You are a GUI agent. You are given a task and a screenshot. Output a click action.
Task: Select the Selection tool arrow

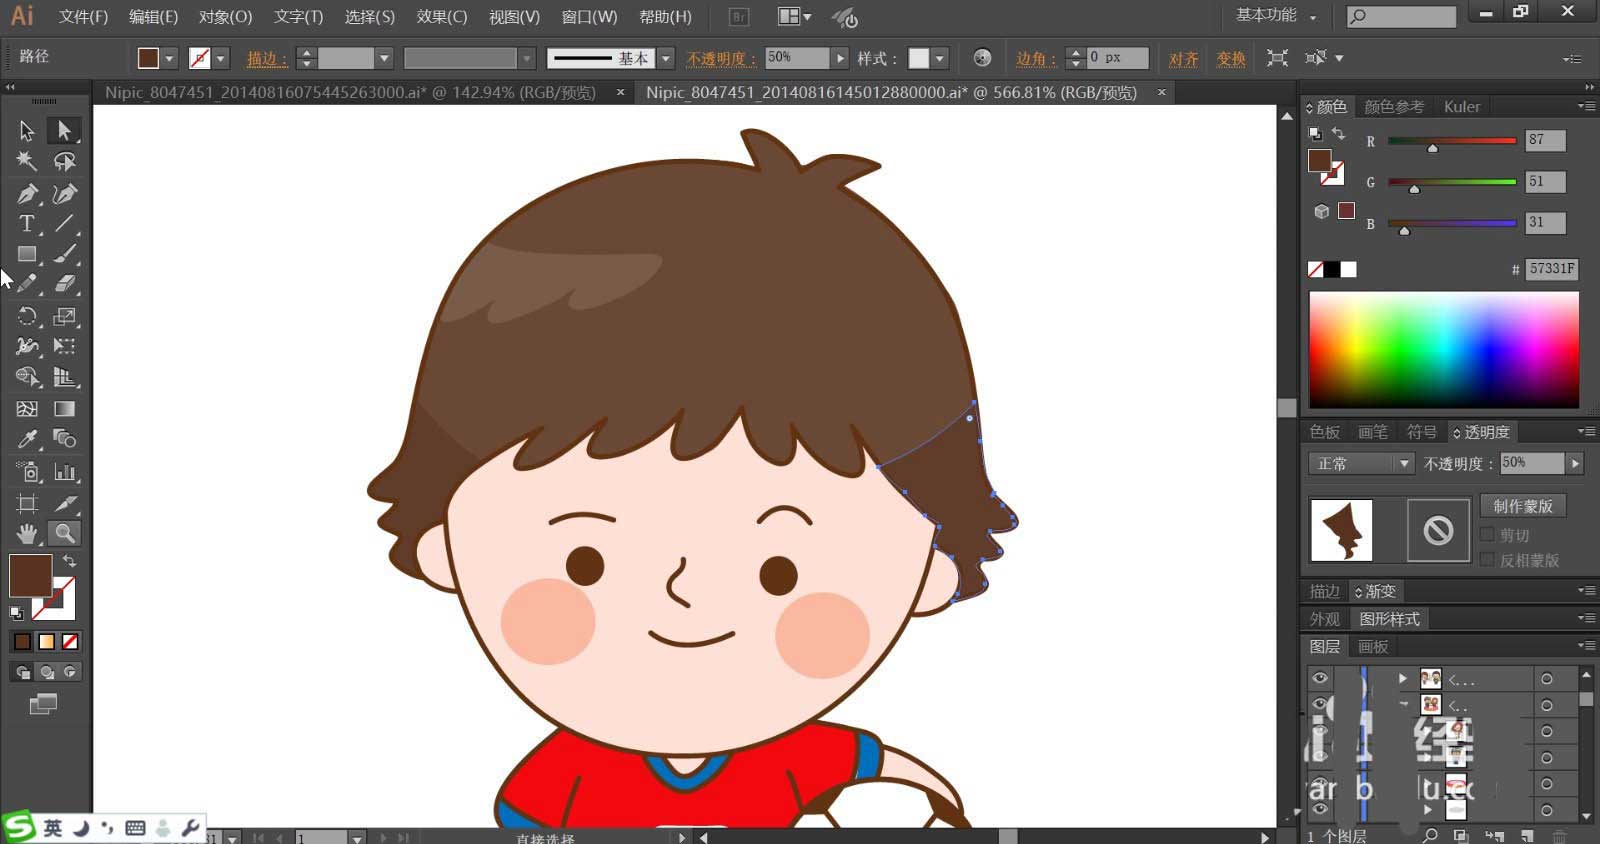tap(27, 130)
